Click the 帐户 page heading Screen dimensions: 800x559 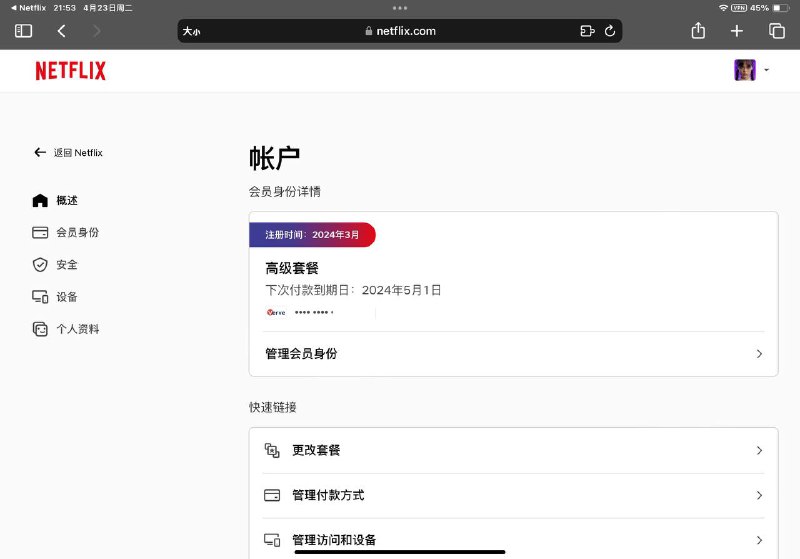(x=274, y=158)
